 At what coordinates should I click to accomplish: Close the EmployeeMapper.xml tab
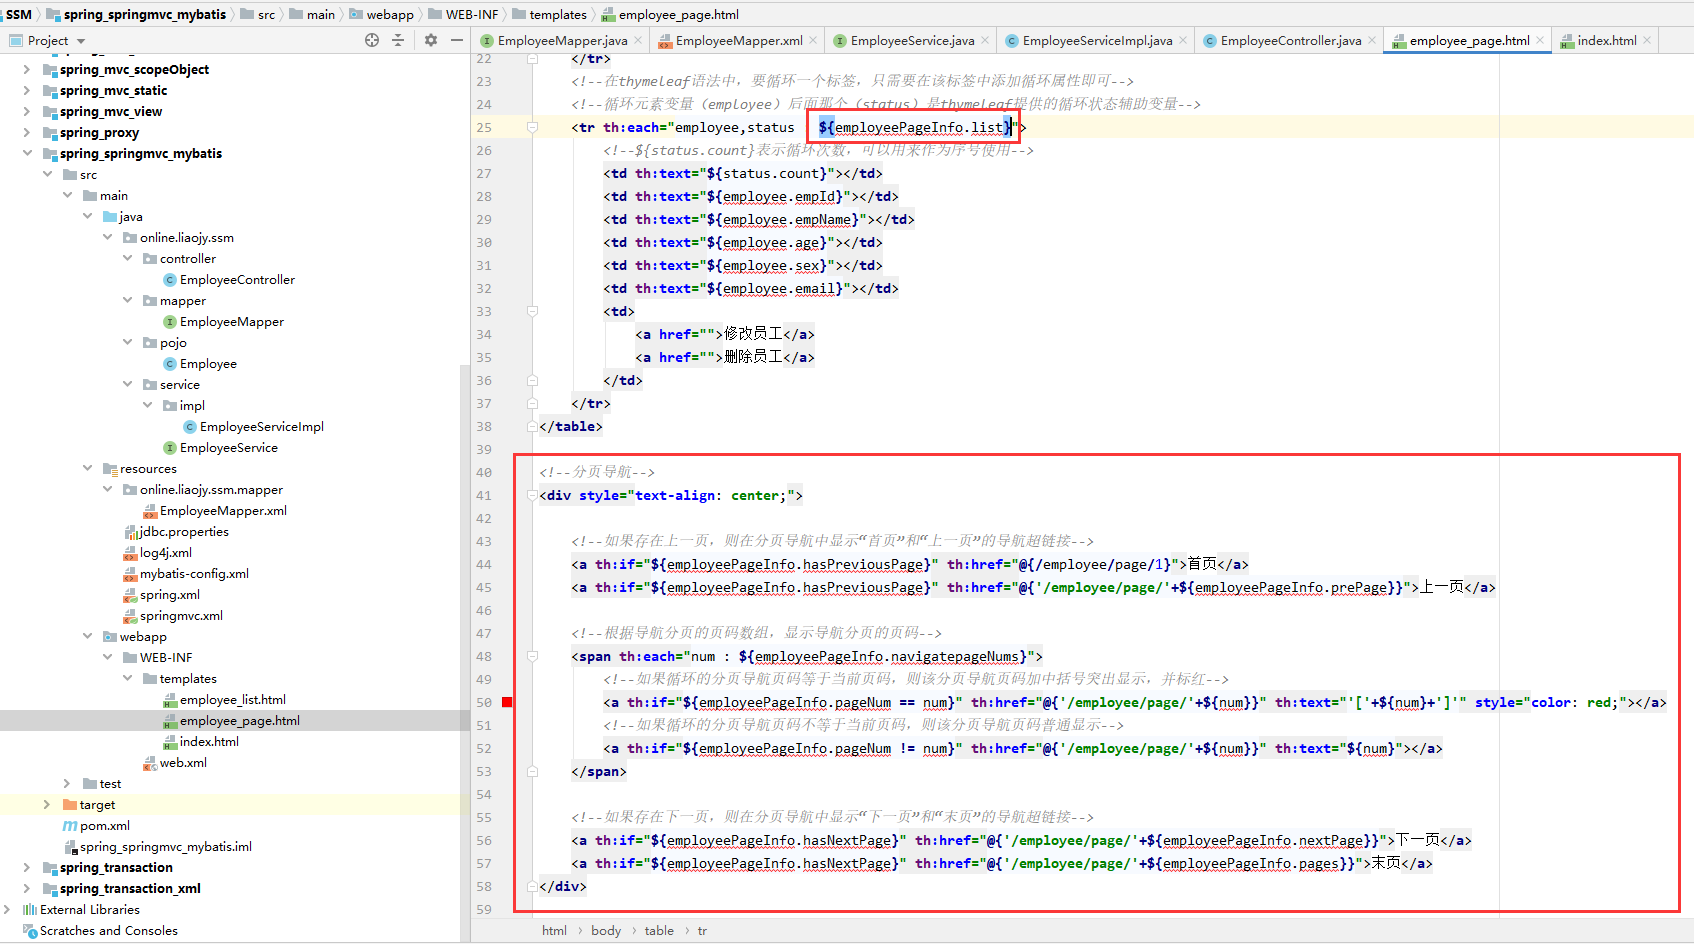coord(813,40)
